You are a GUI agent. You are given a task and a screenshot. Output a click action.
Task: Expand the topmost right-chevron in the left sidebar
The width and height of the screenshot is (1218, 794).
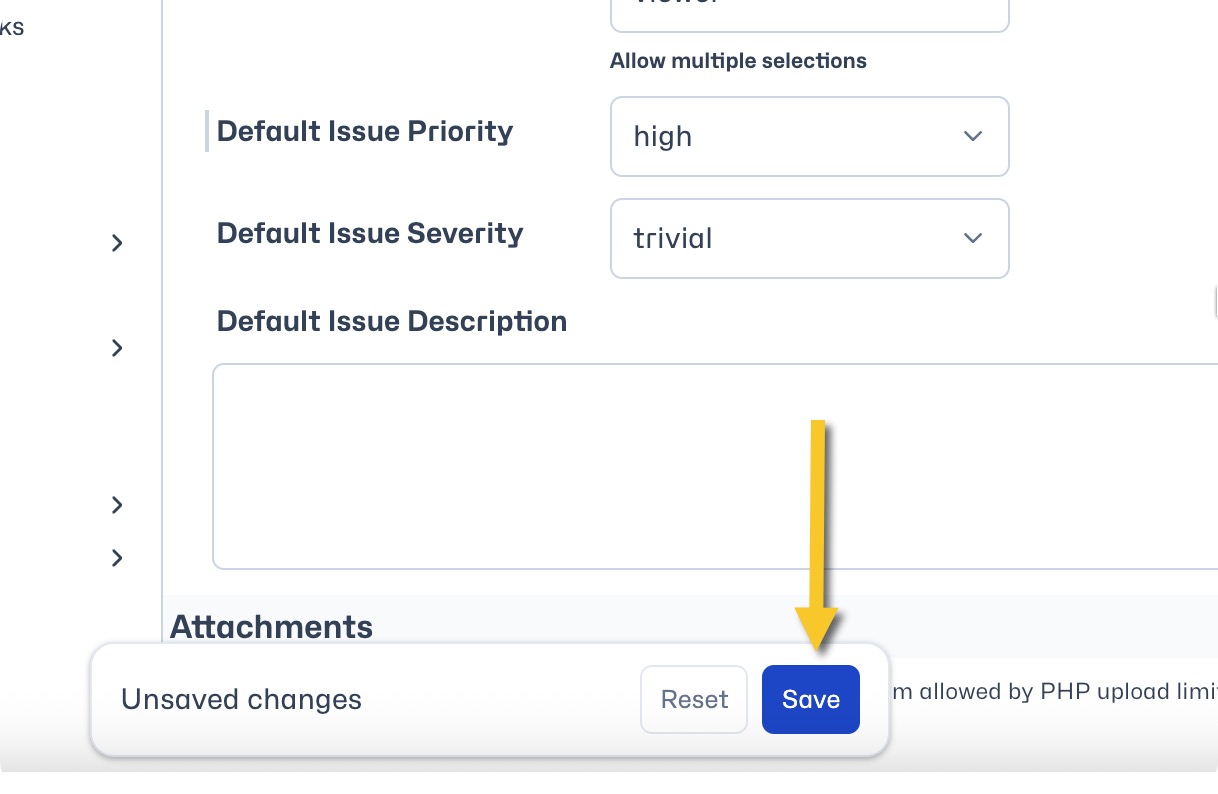(x=117, y=243)
